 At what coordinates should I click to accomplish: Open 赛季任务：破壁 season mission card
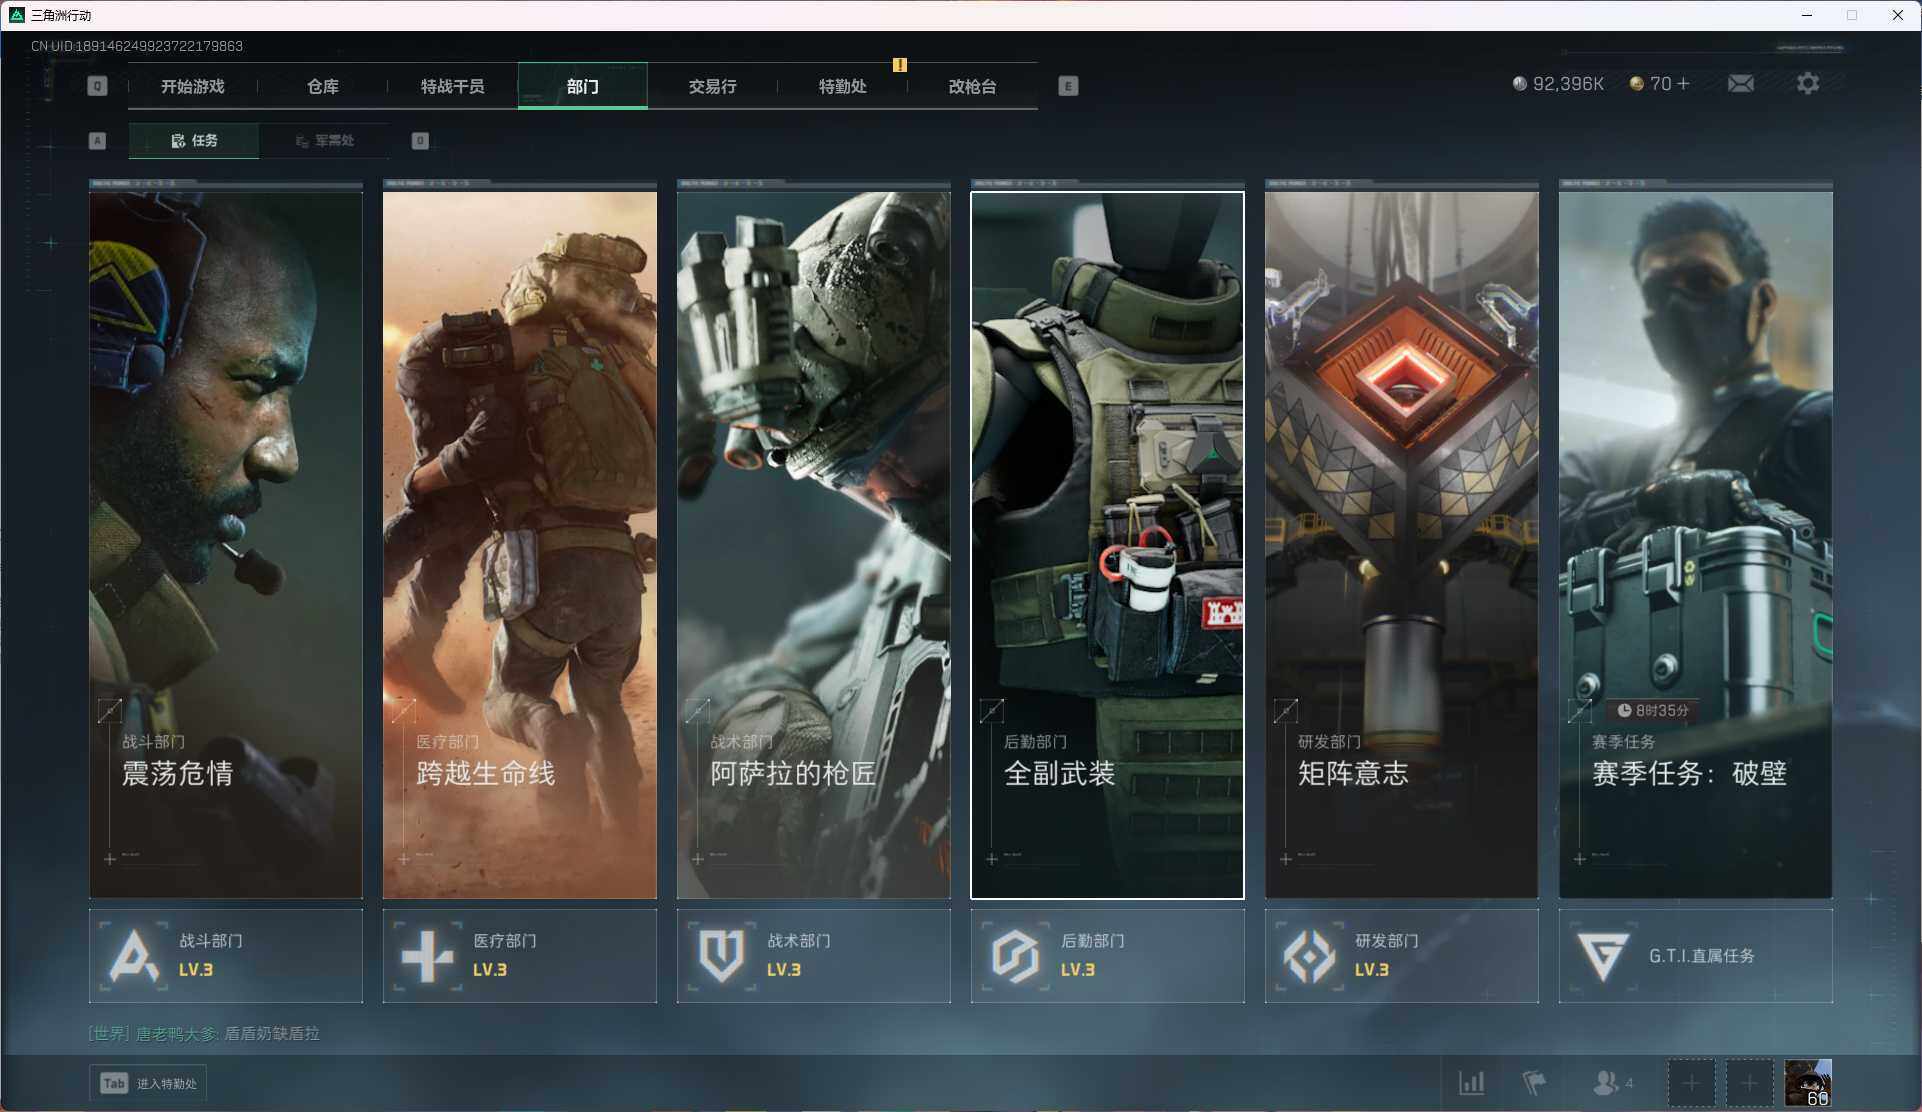click(x=1696, y=545)
